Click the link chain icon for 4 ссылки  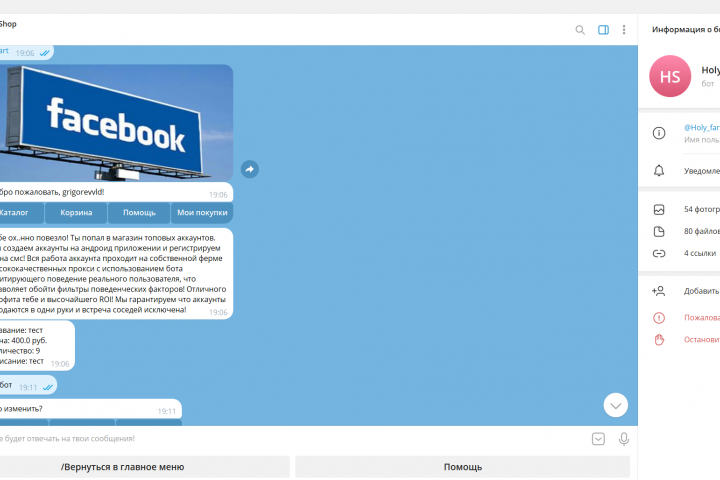coord(659,254)
